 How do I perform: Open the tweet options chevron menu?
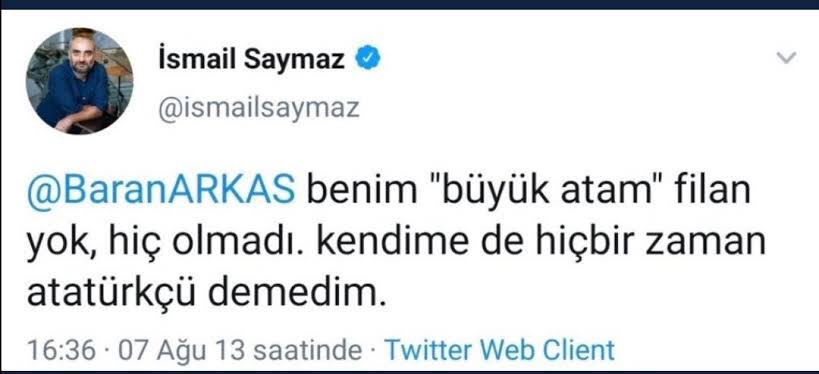pyautogui.click(x=786, y=57)
